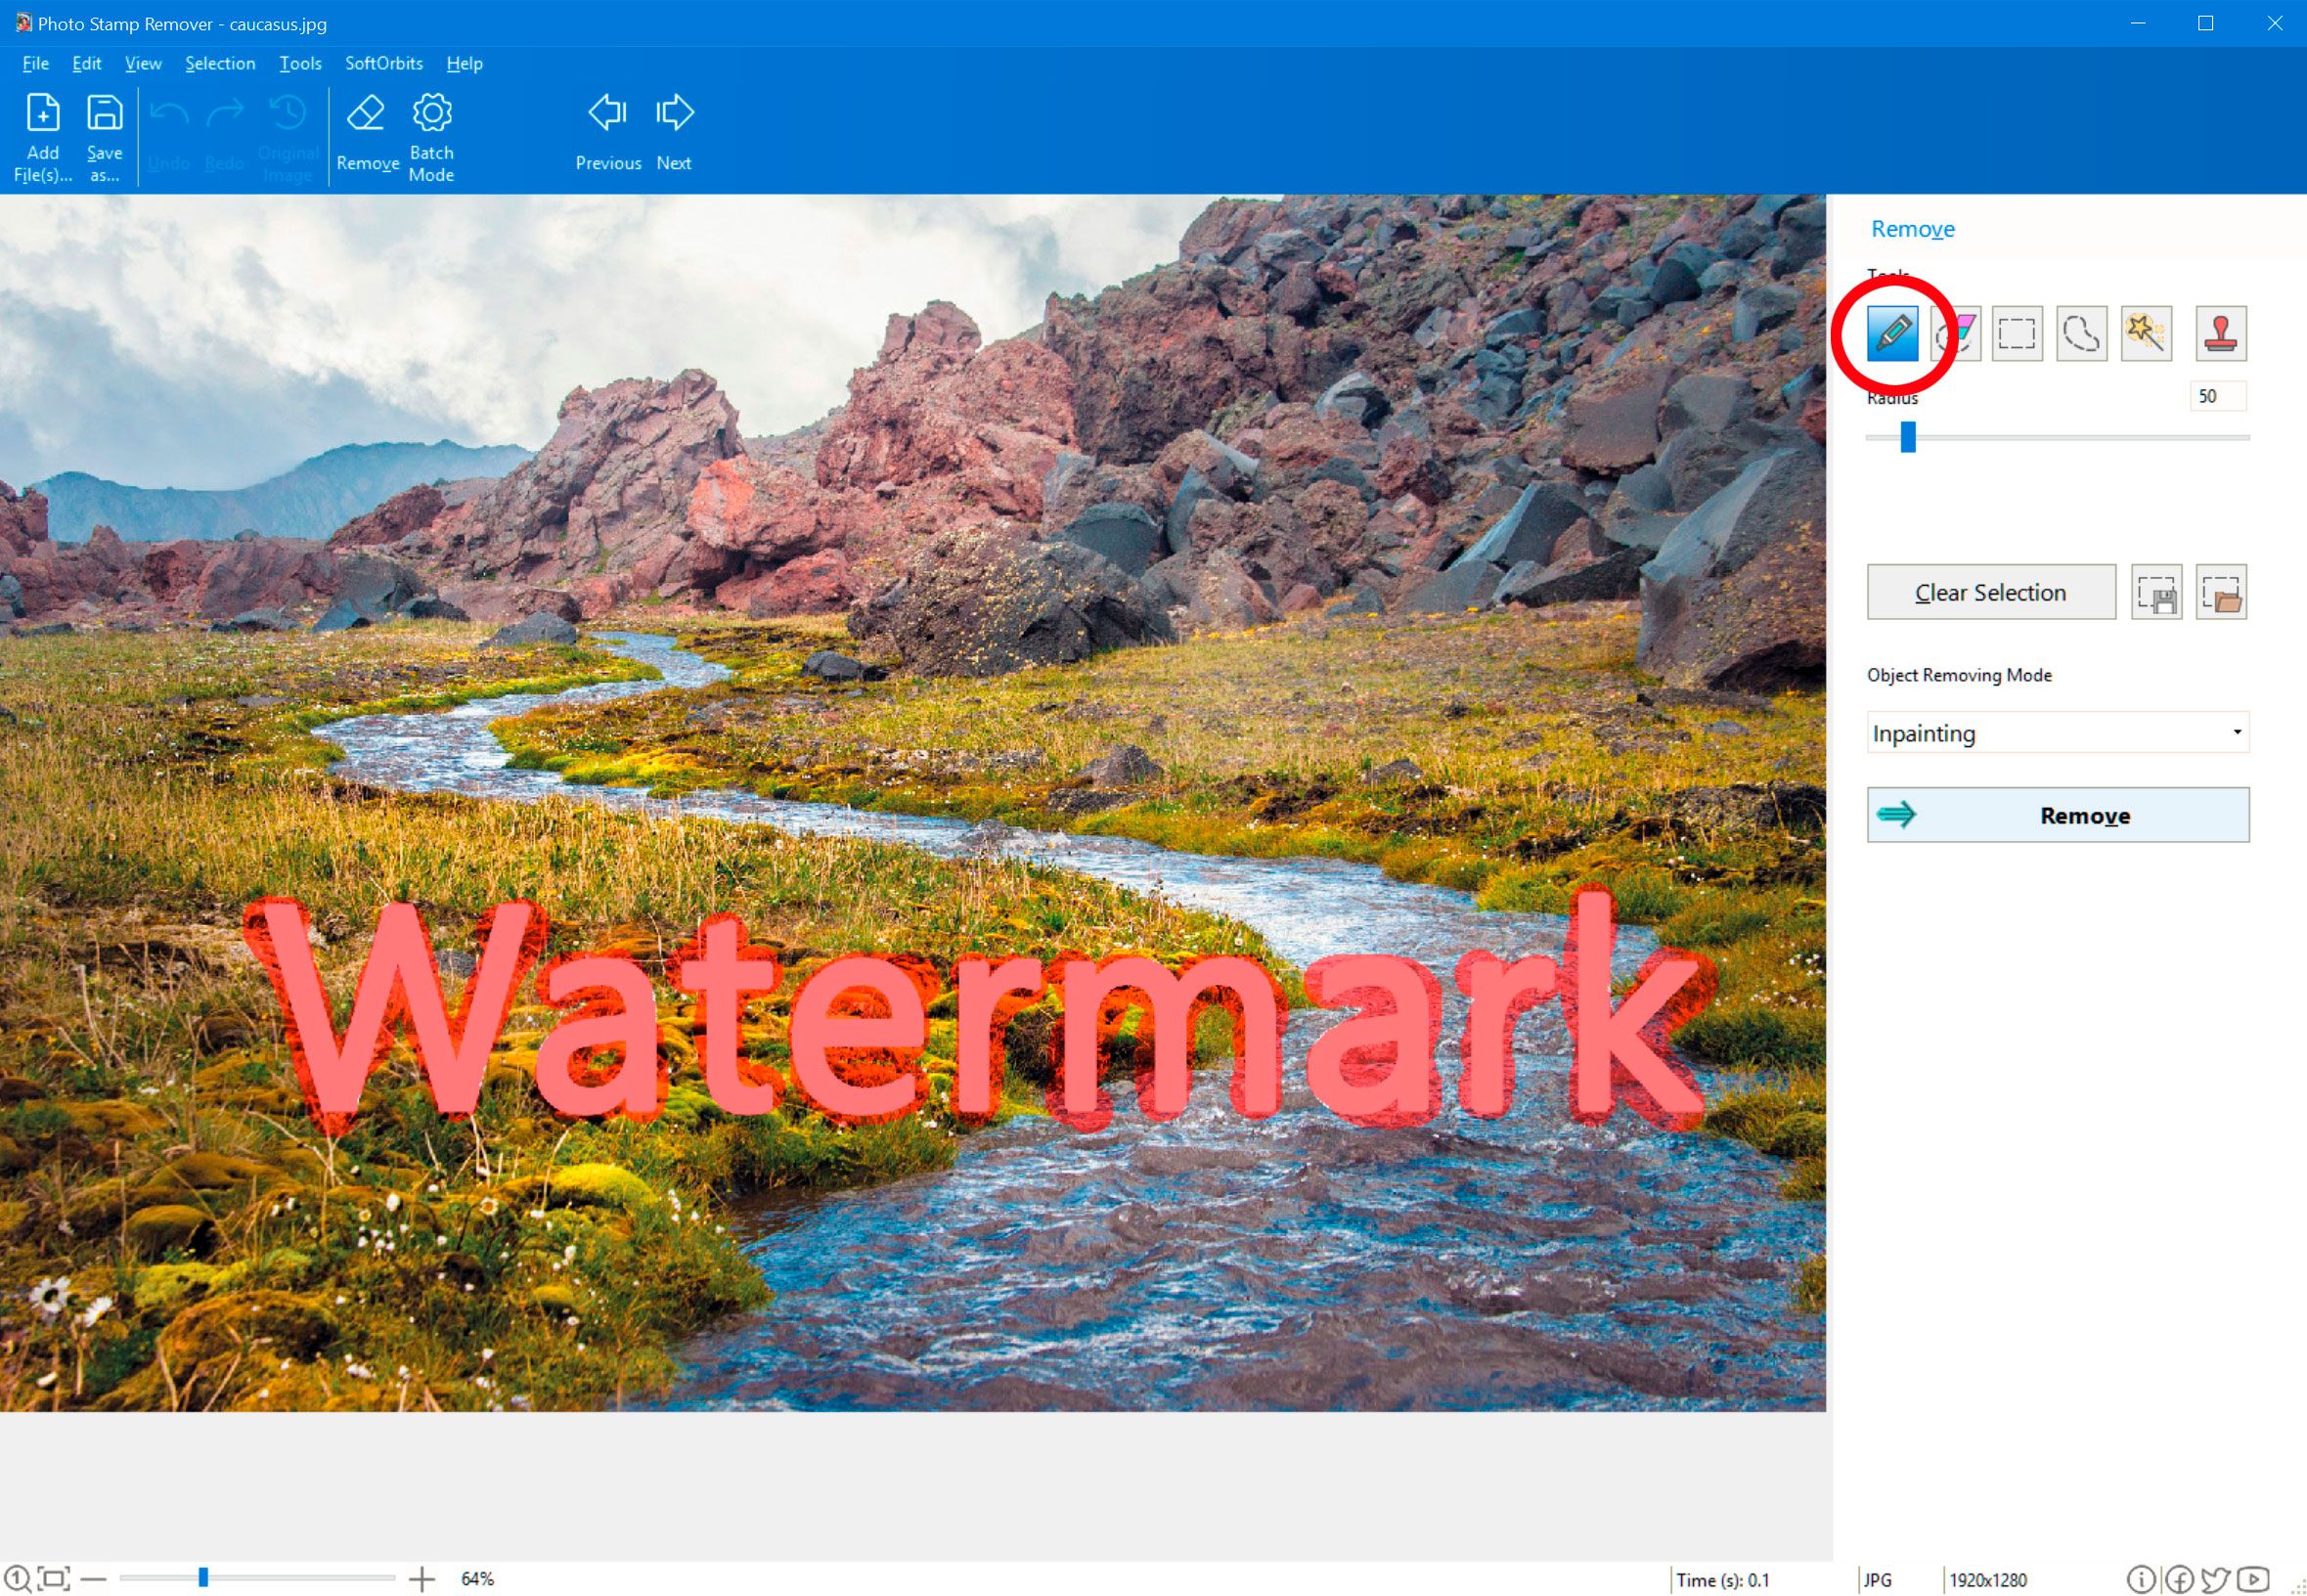
Task: Select the Rectangle selection tool
Action: 2015,332
